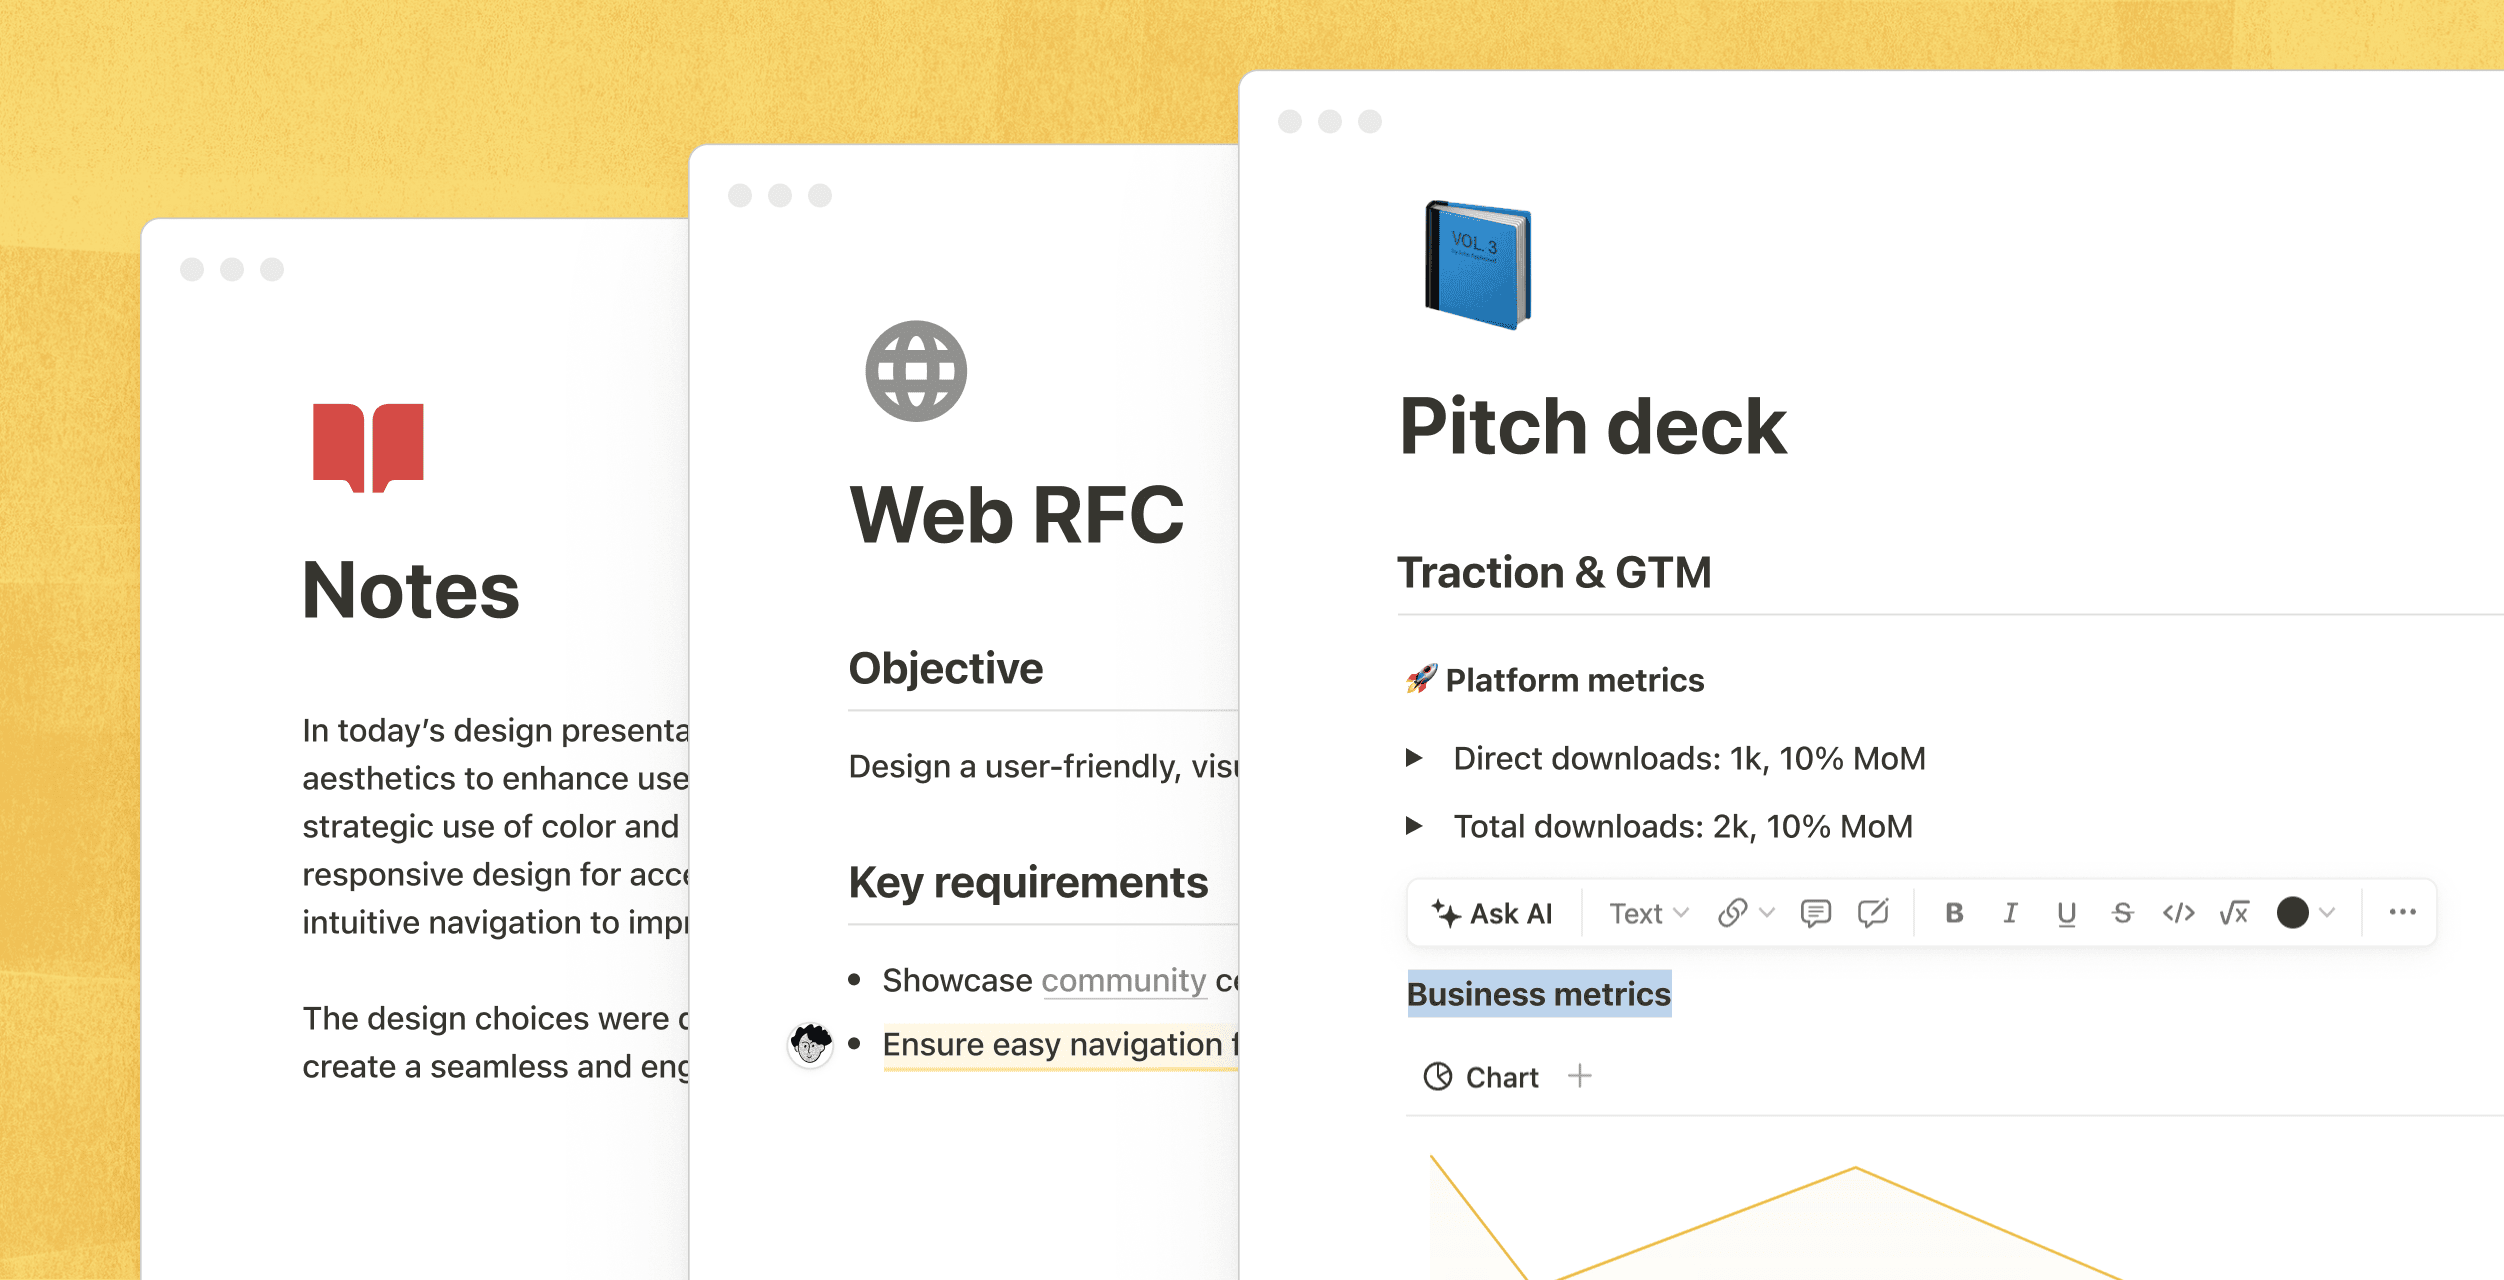Click the Pitch deck page title
The height and width of the screenshot is (1280, 2504).
click(x=1593, y=427)
